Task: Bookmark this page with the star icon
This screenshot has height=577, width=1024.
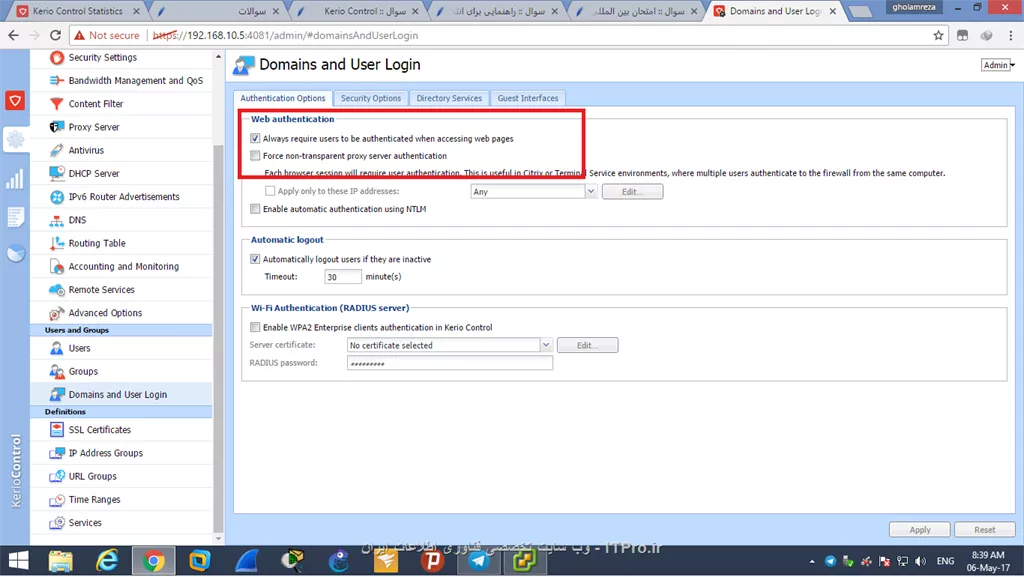Action: [938, 35]
